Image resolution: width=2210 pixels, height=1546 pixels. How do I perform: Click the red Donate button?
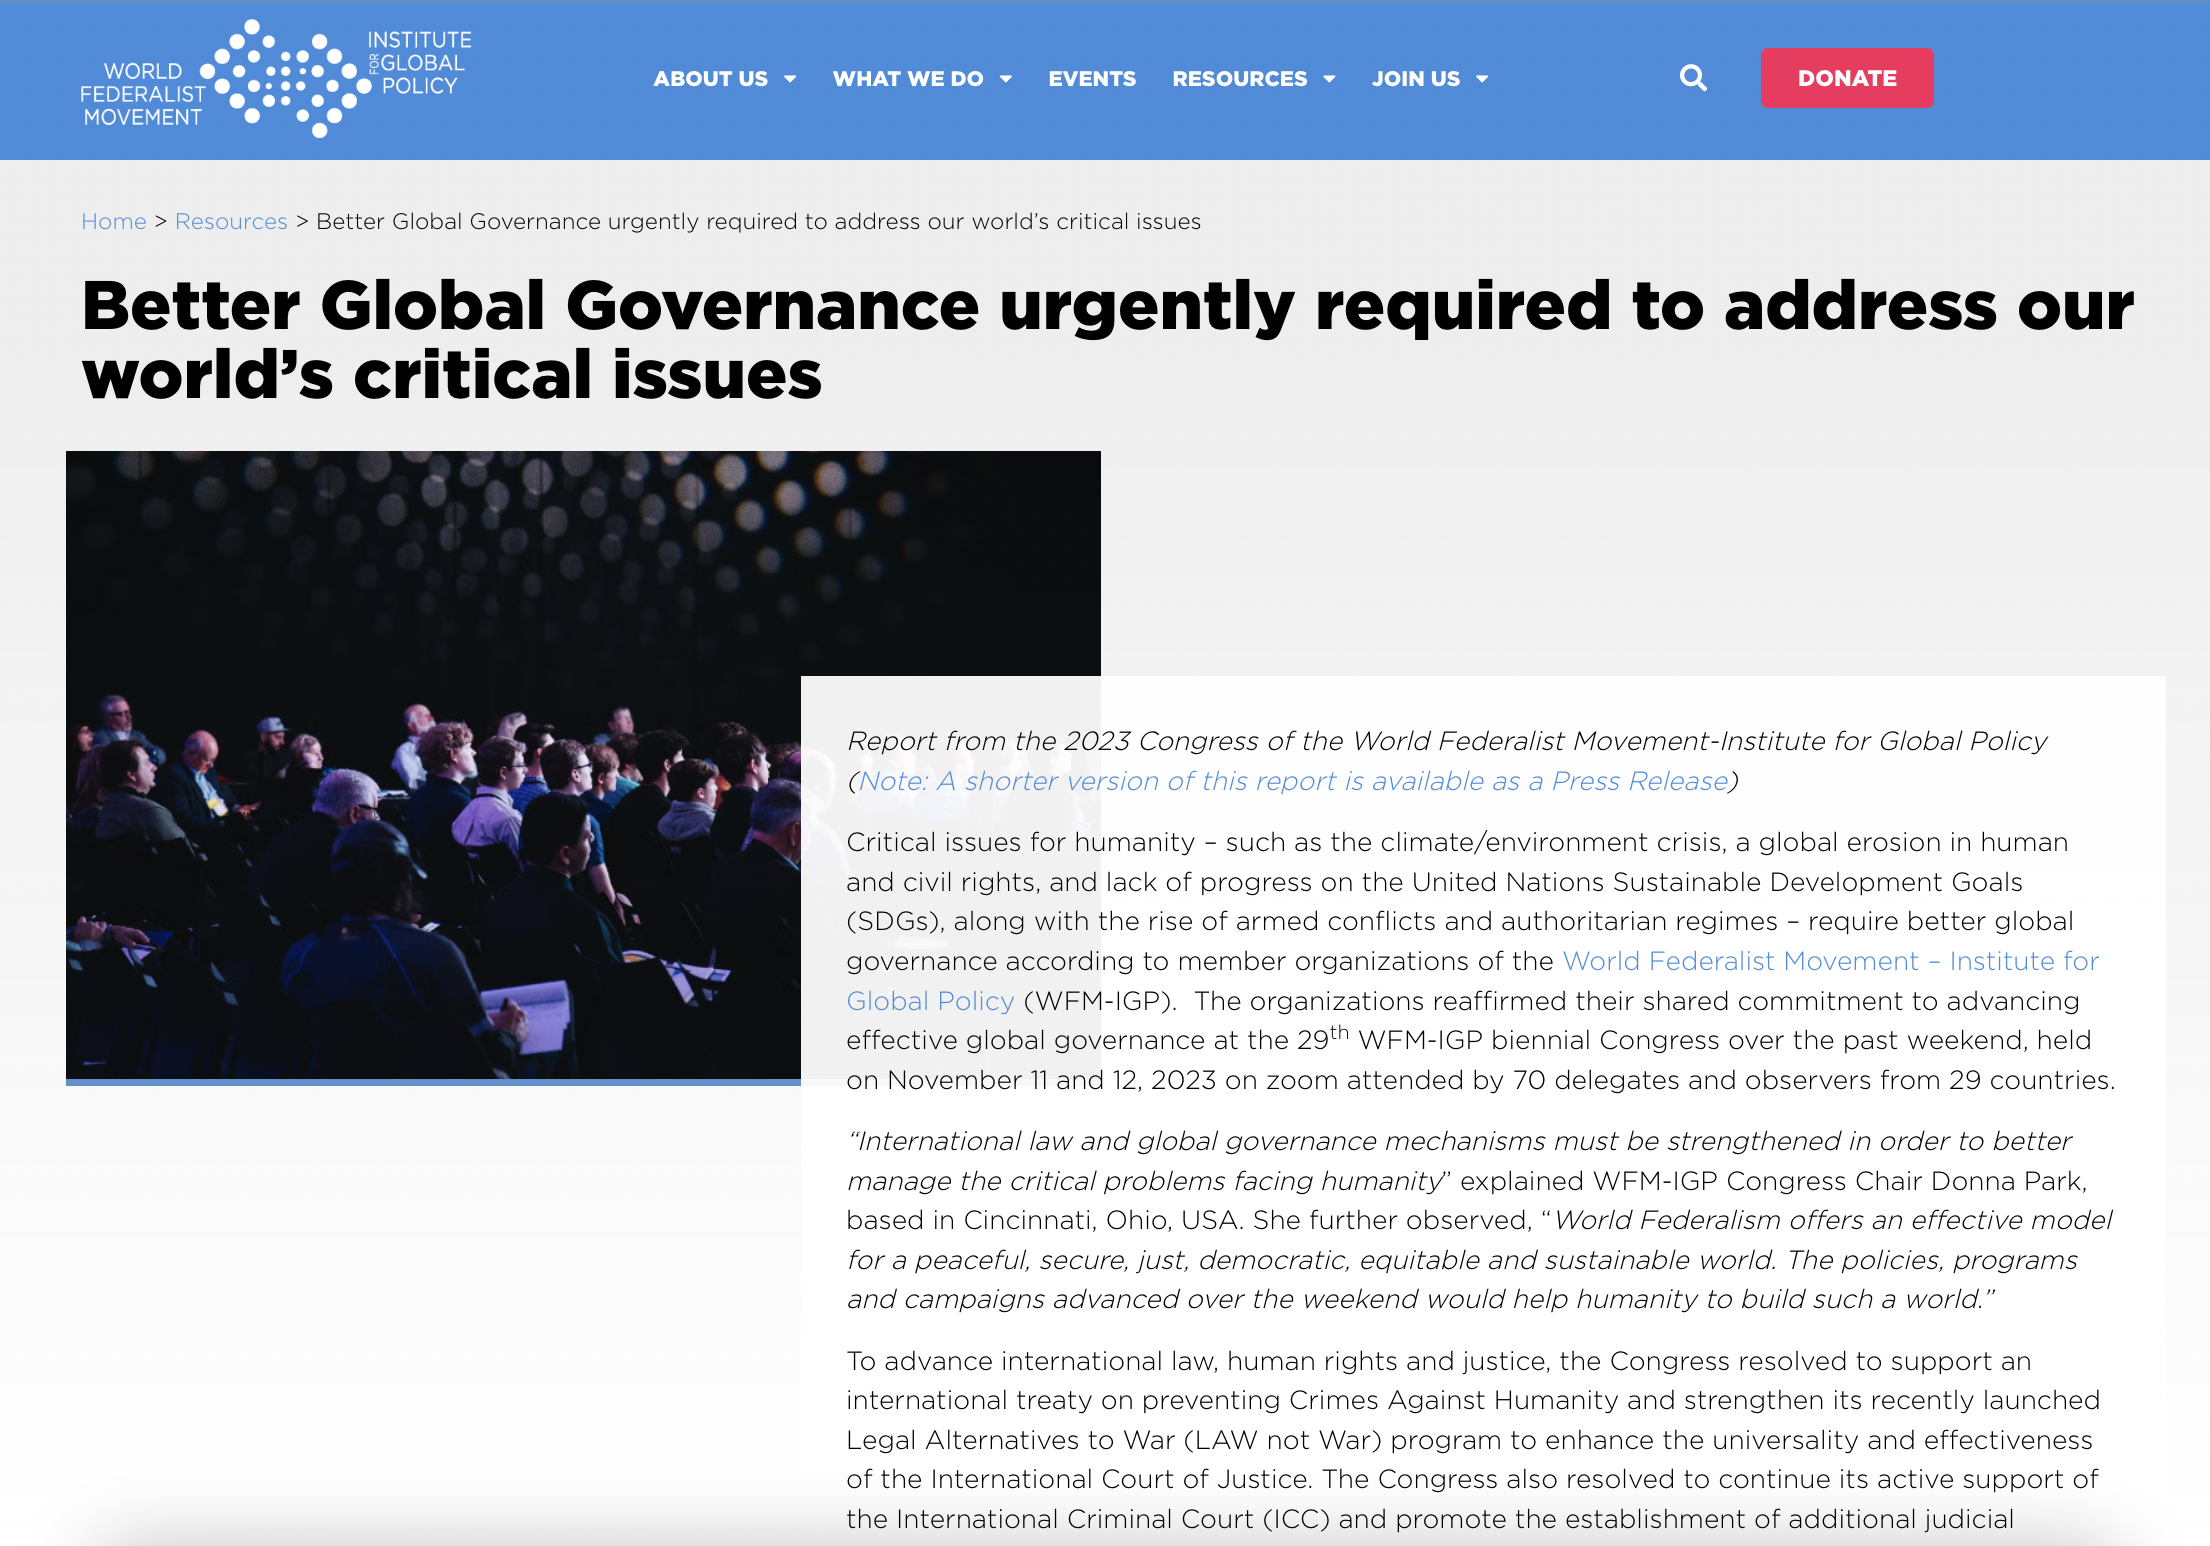click(x=1847, y=78)
